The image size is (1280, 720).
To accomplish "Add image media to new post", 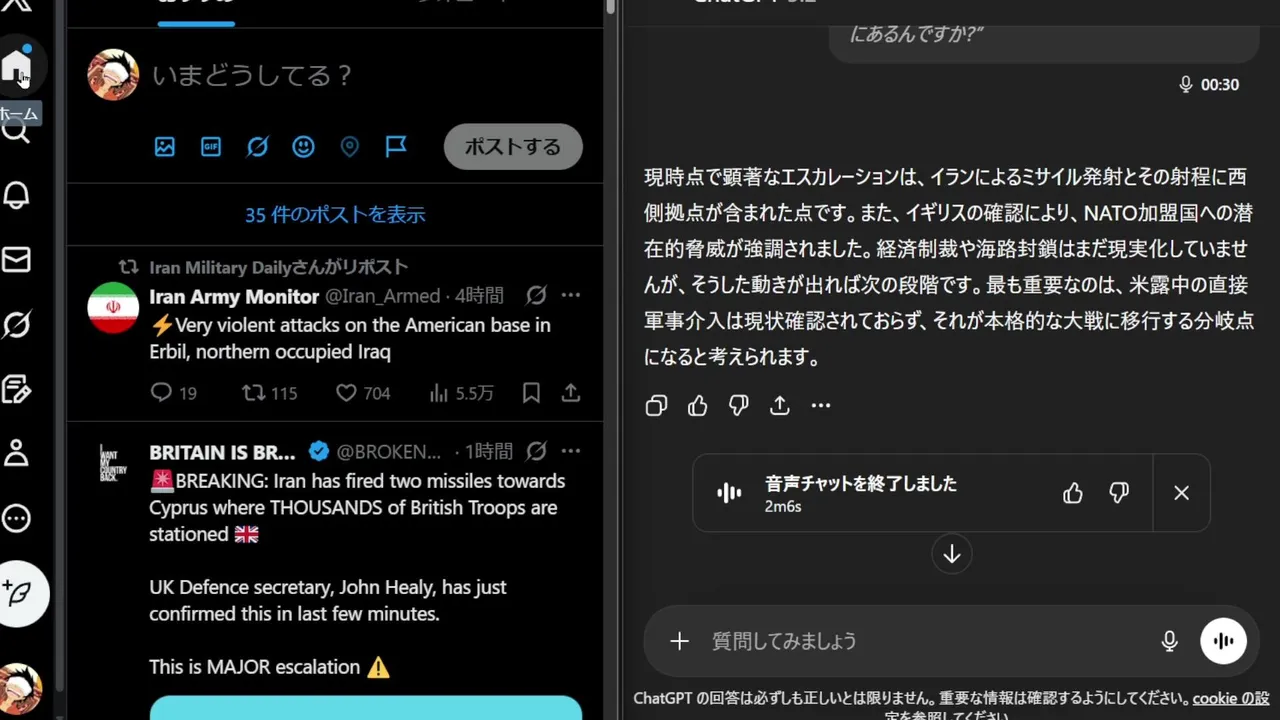I will click(x=165, y=147).
